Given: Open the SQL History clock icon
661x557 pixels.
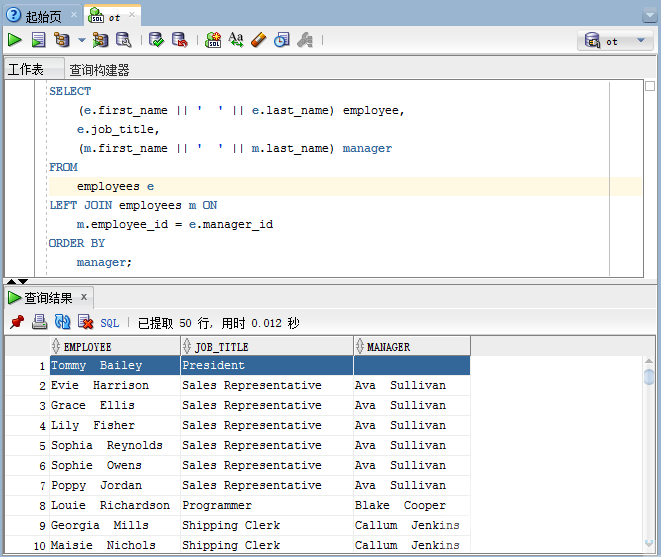Looking at the screenshot, I should pyautogui.click(x=282, y=40).
